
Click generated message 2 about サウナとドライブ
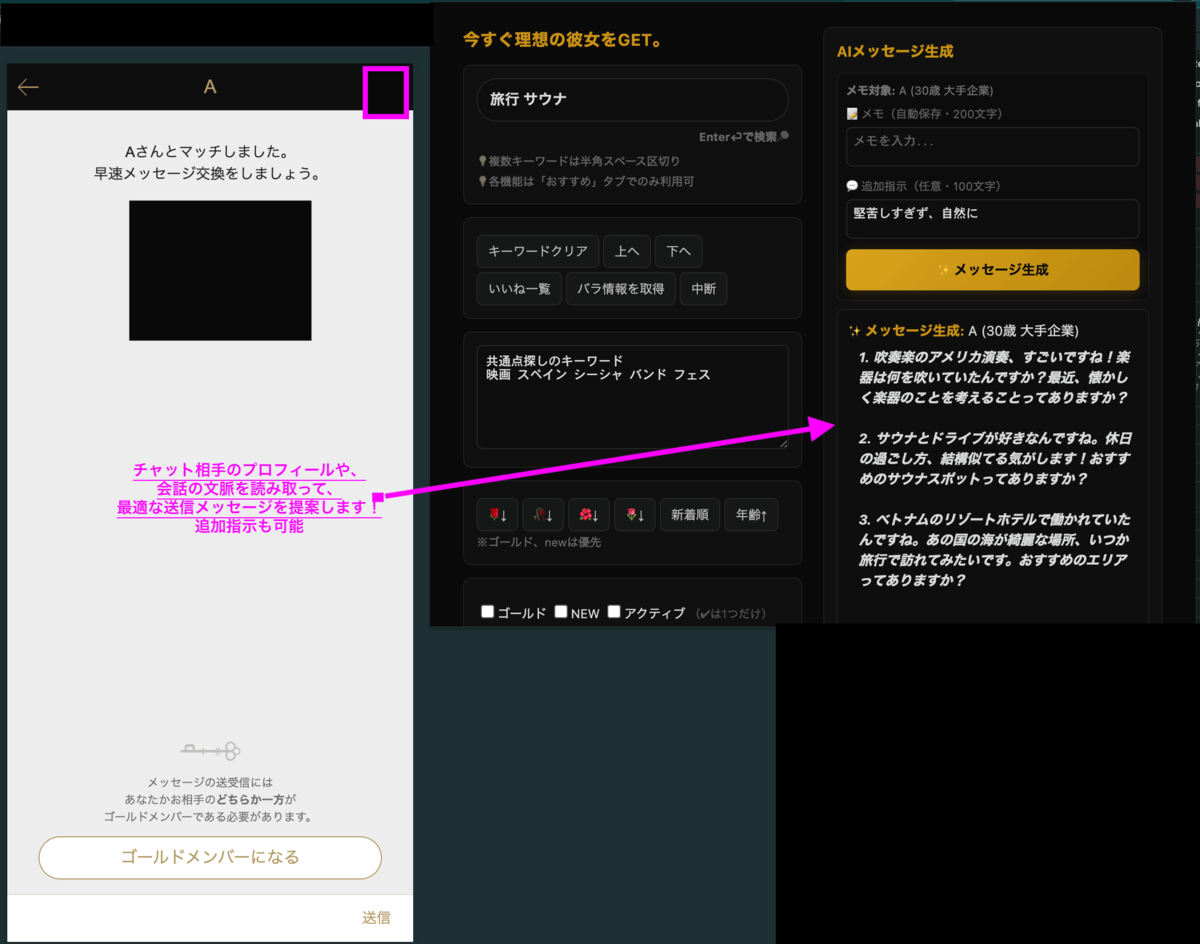point(993,459)
